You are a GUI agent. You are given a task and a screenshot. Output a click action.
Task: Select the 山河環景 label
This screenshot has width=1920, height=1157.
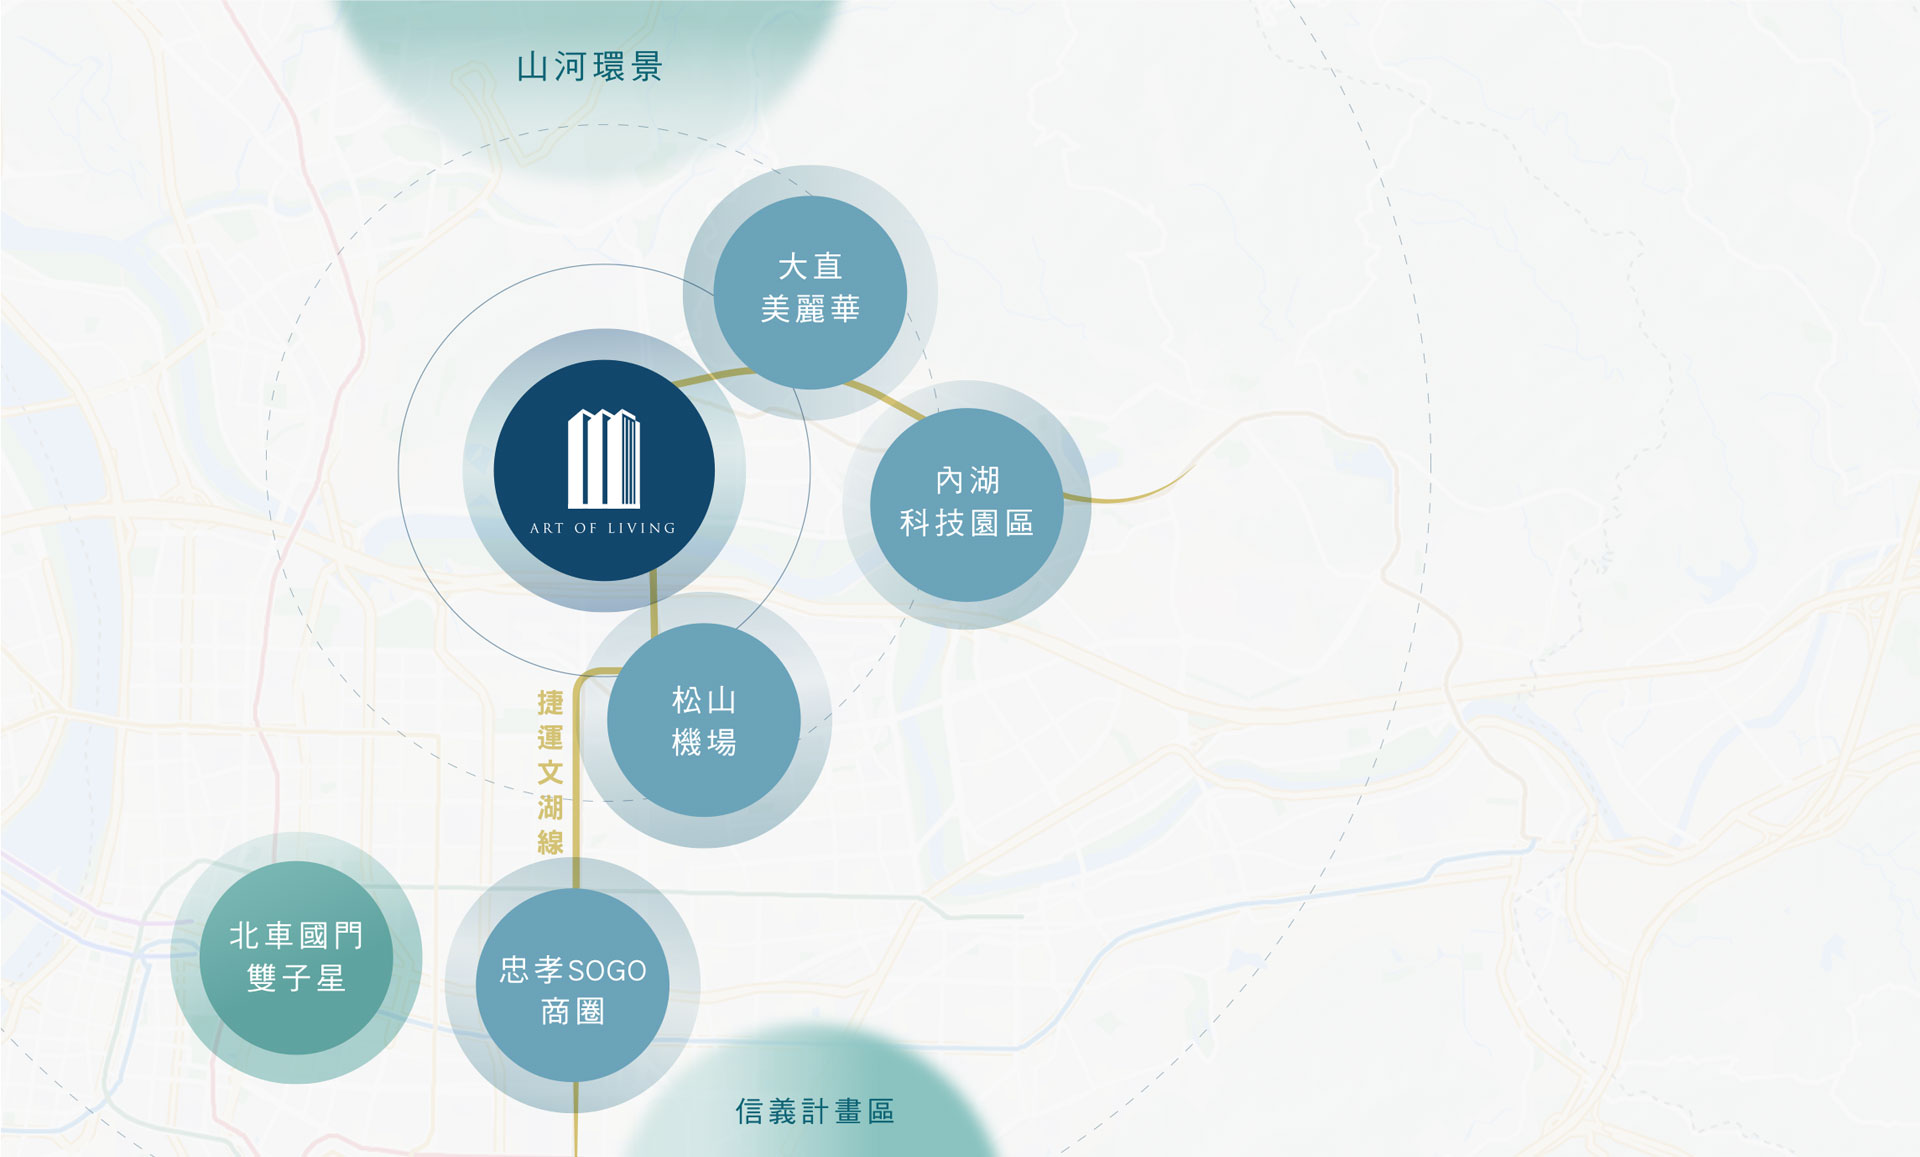pos(590,67)
